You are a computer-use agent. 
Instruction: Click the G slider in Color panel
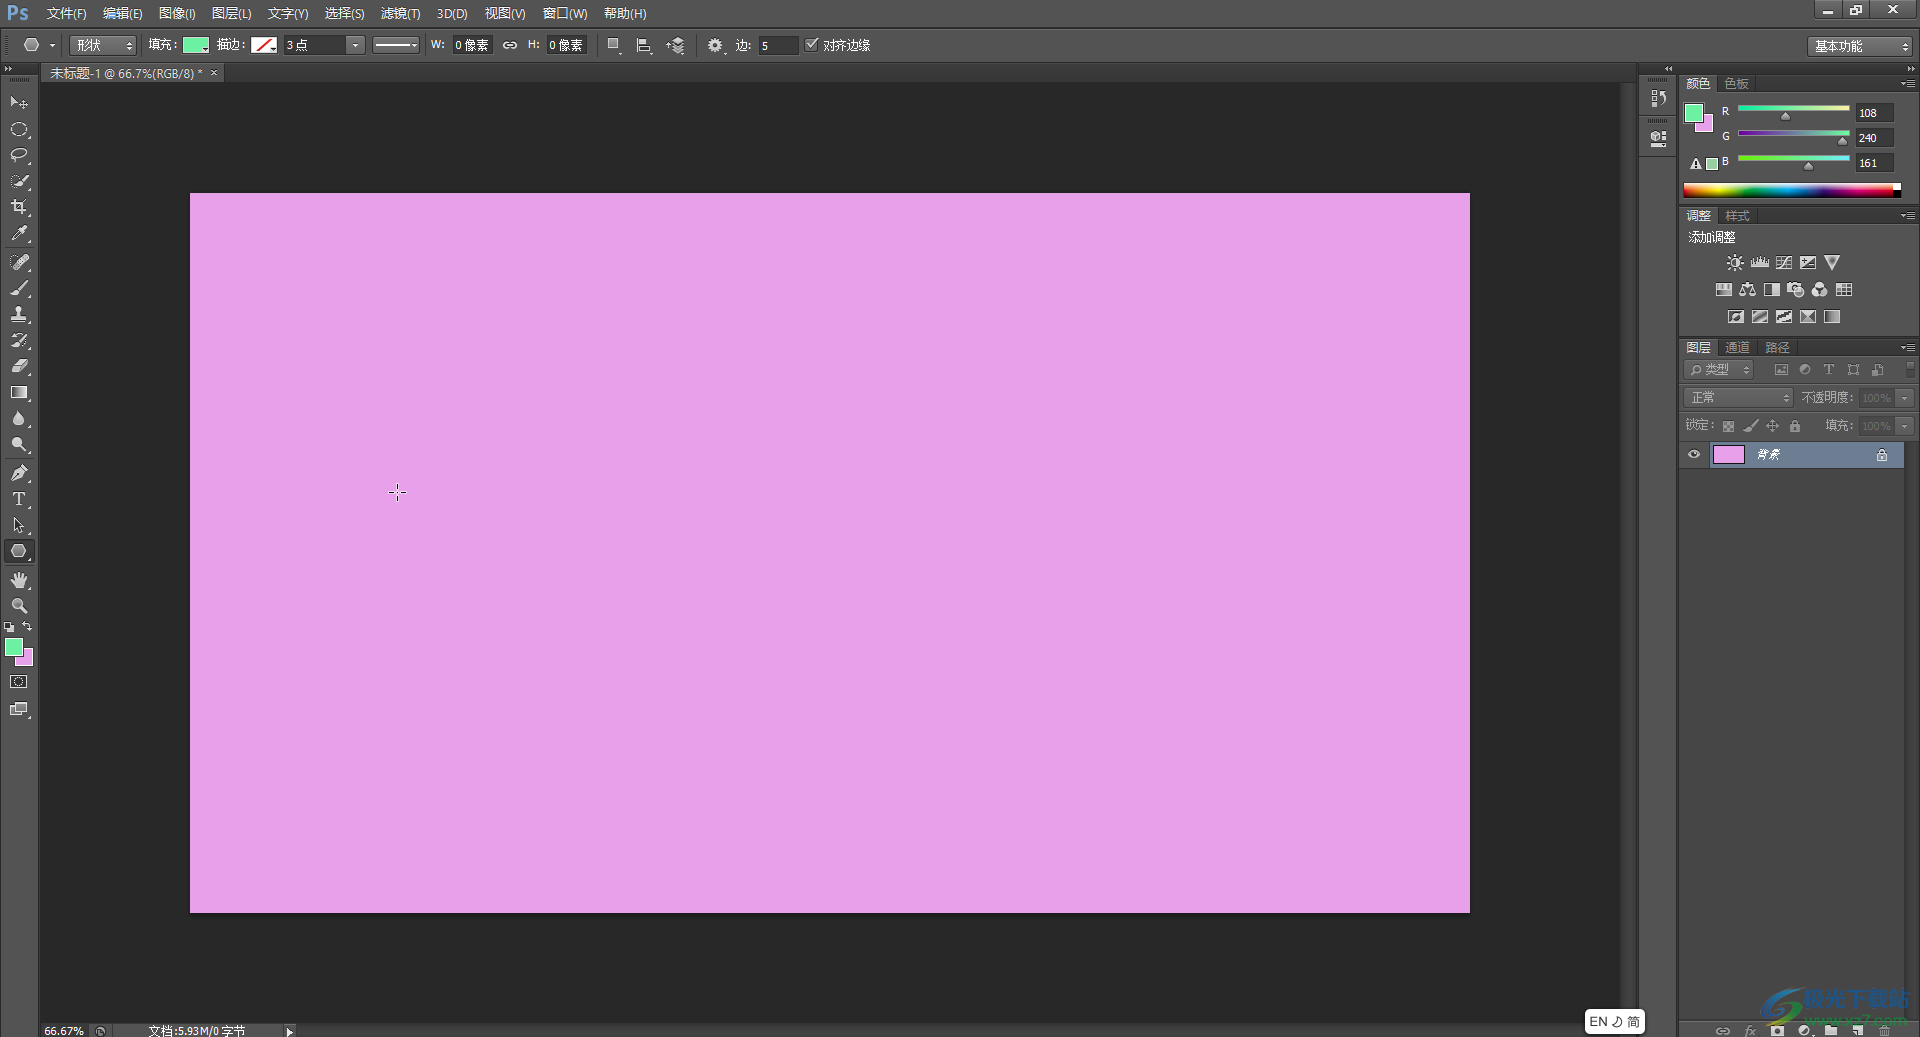pos(1794,134)
